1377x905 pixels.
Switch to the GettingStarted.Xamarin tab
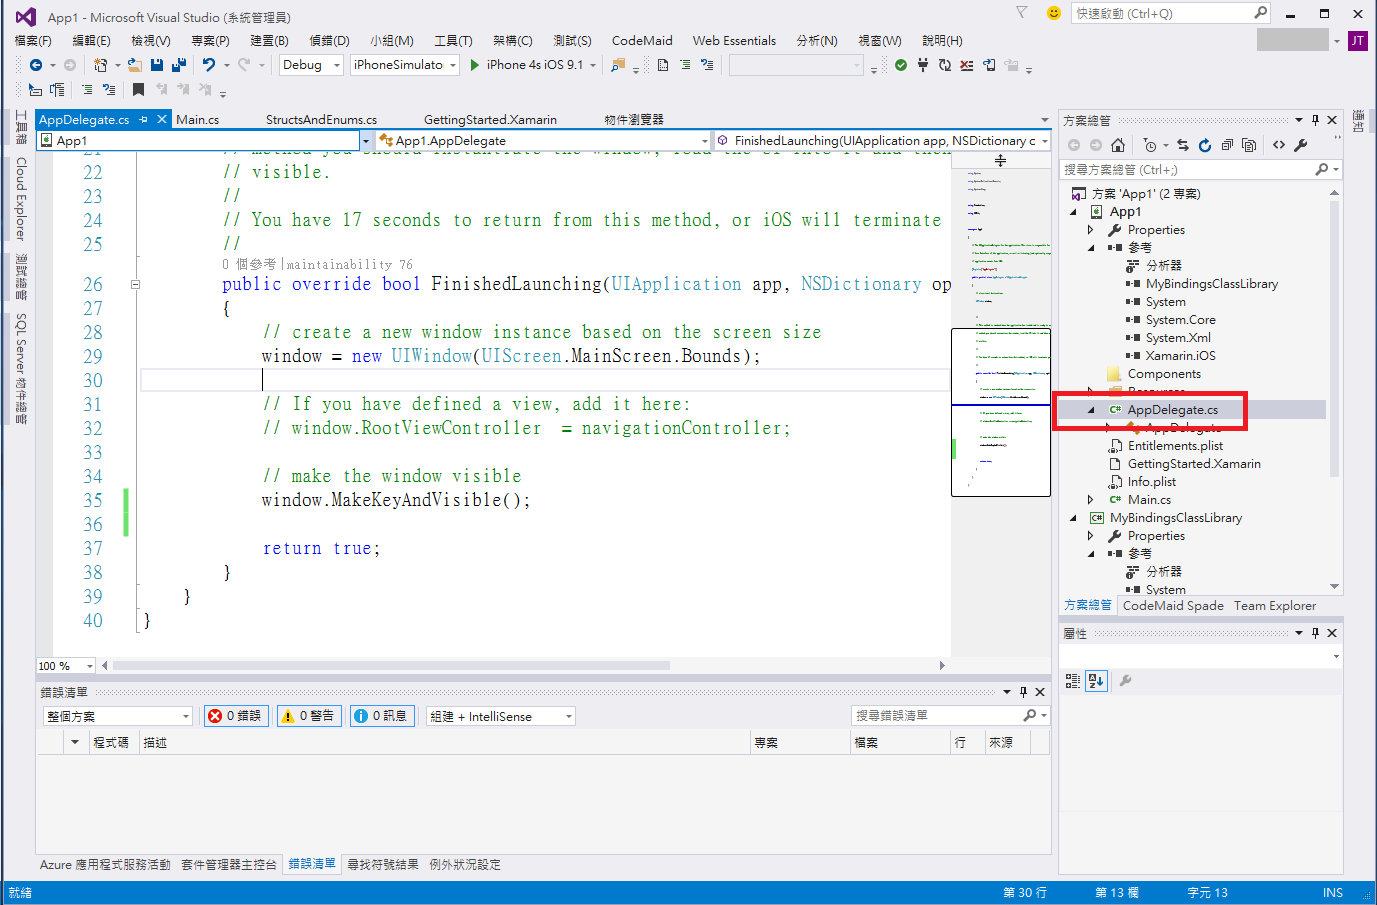(490, 120)
